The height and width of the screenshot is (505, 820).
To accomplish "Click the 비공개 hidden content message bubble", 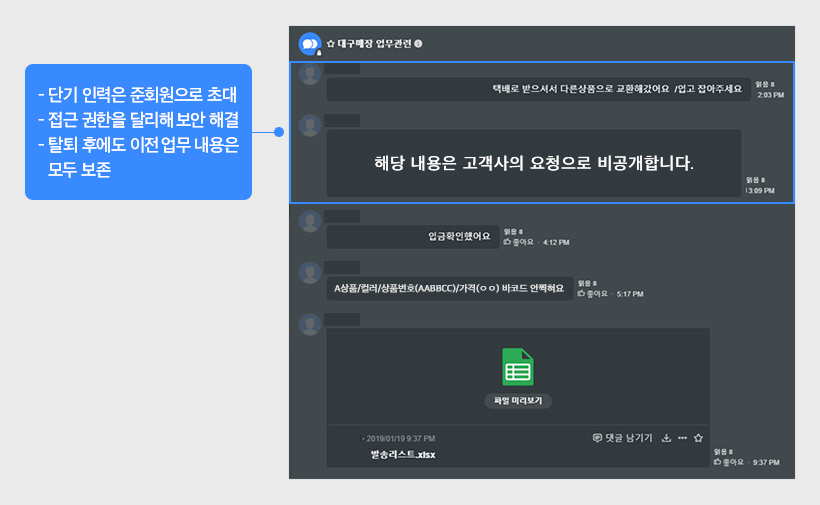I will coord(534,162).
